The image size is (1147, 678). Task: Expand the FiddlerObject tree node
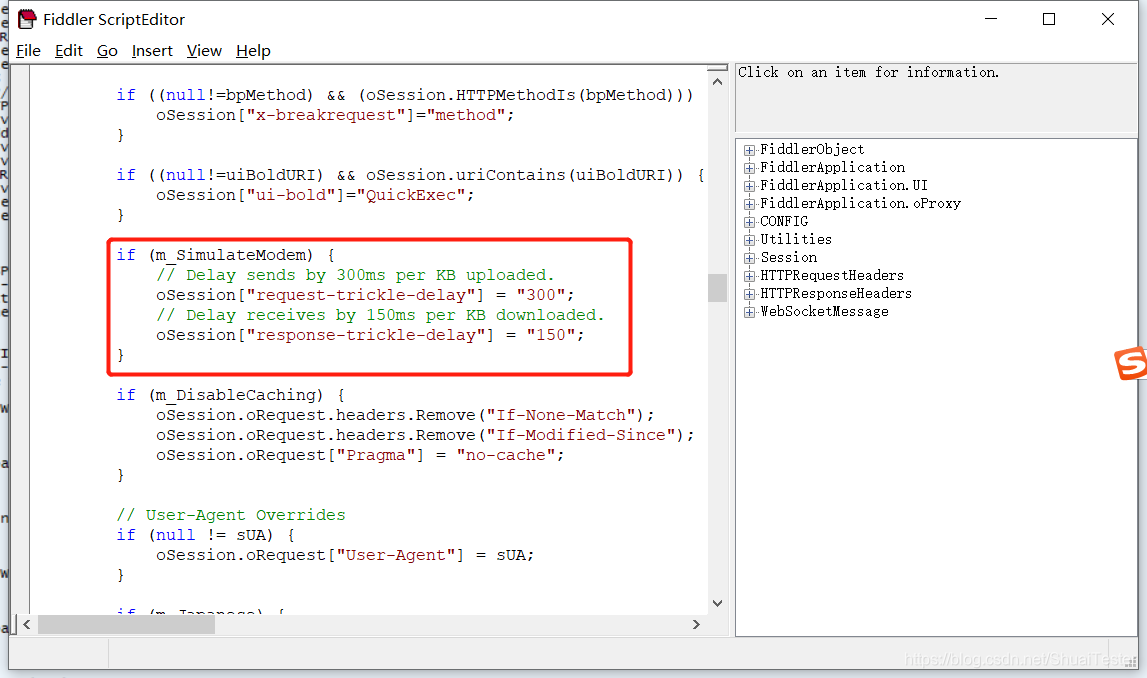[749, 150]
